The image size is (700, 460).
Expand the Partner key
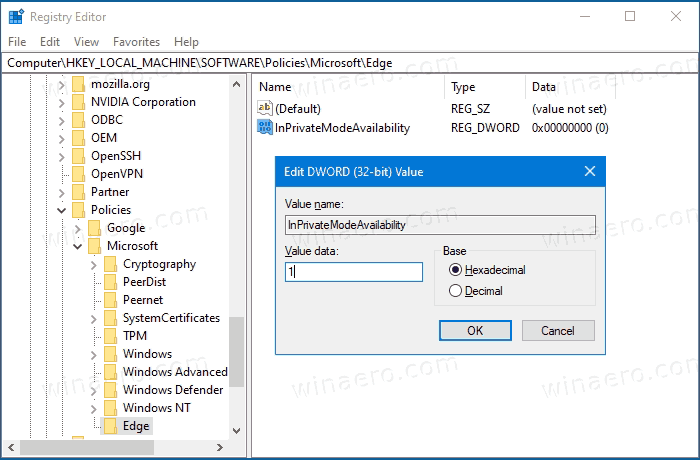tap(62, 192)
